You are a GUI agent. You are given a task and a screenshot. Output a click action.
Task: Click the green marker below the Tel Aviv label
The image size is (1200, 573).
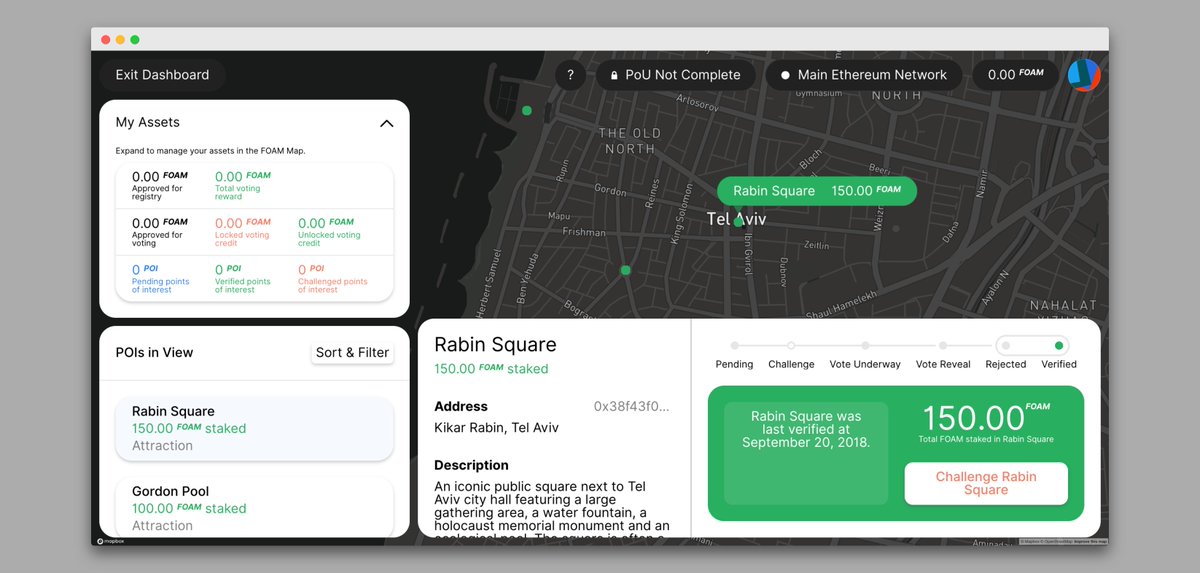pyautogui.click(x=739, y=222)
